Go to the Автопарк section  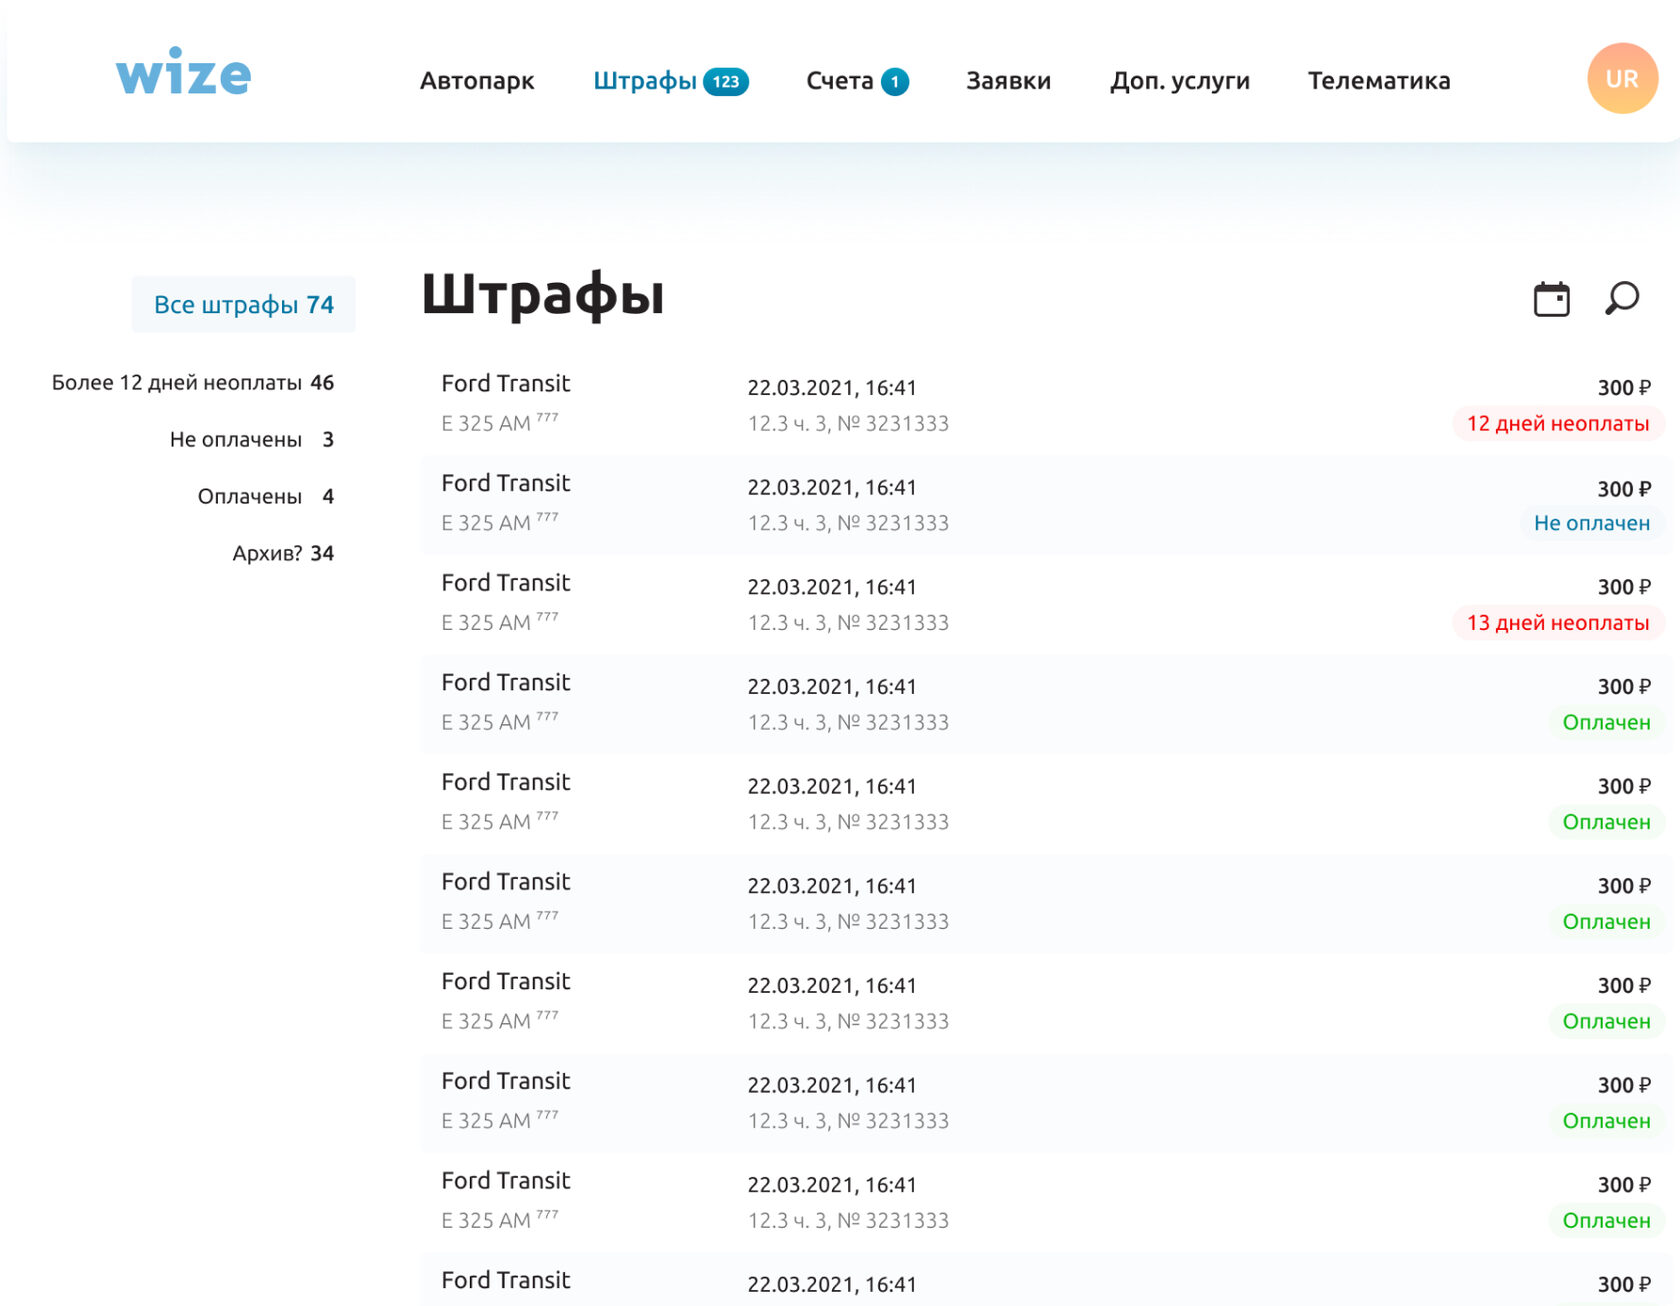(x=476, y=81)
